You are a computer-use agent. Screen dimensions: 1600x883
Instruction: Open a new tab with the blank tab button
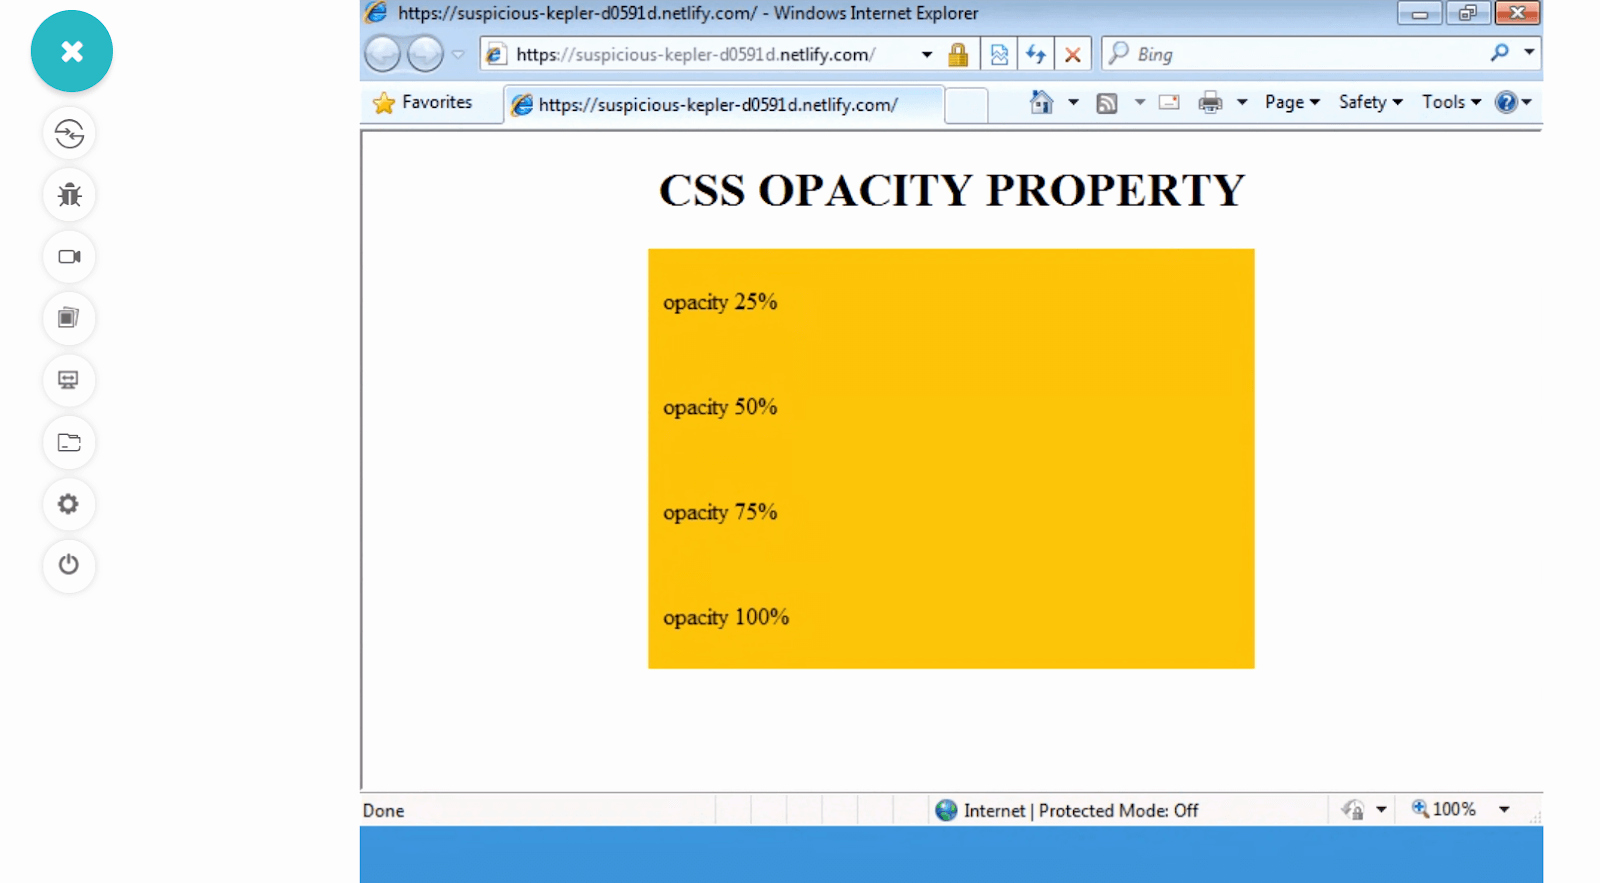(x=966, y=105)
